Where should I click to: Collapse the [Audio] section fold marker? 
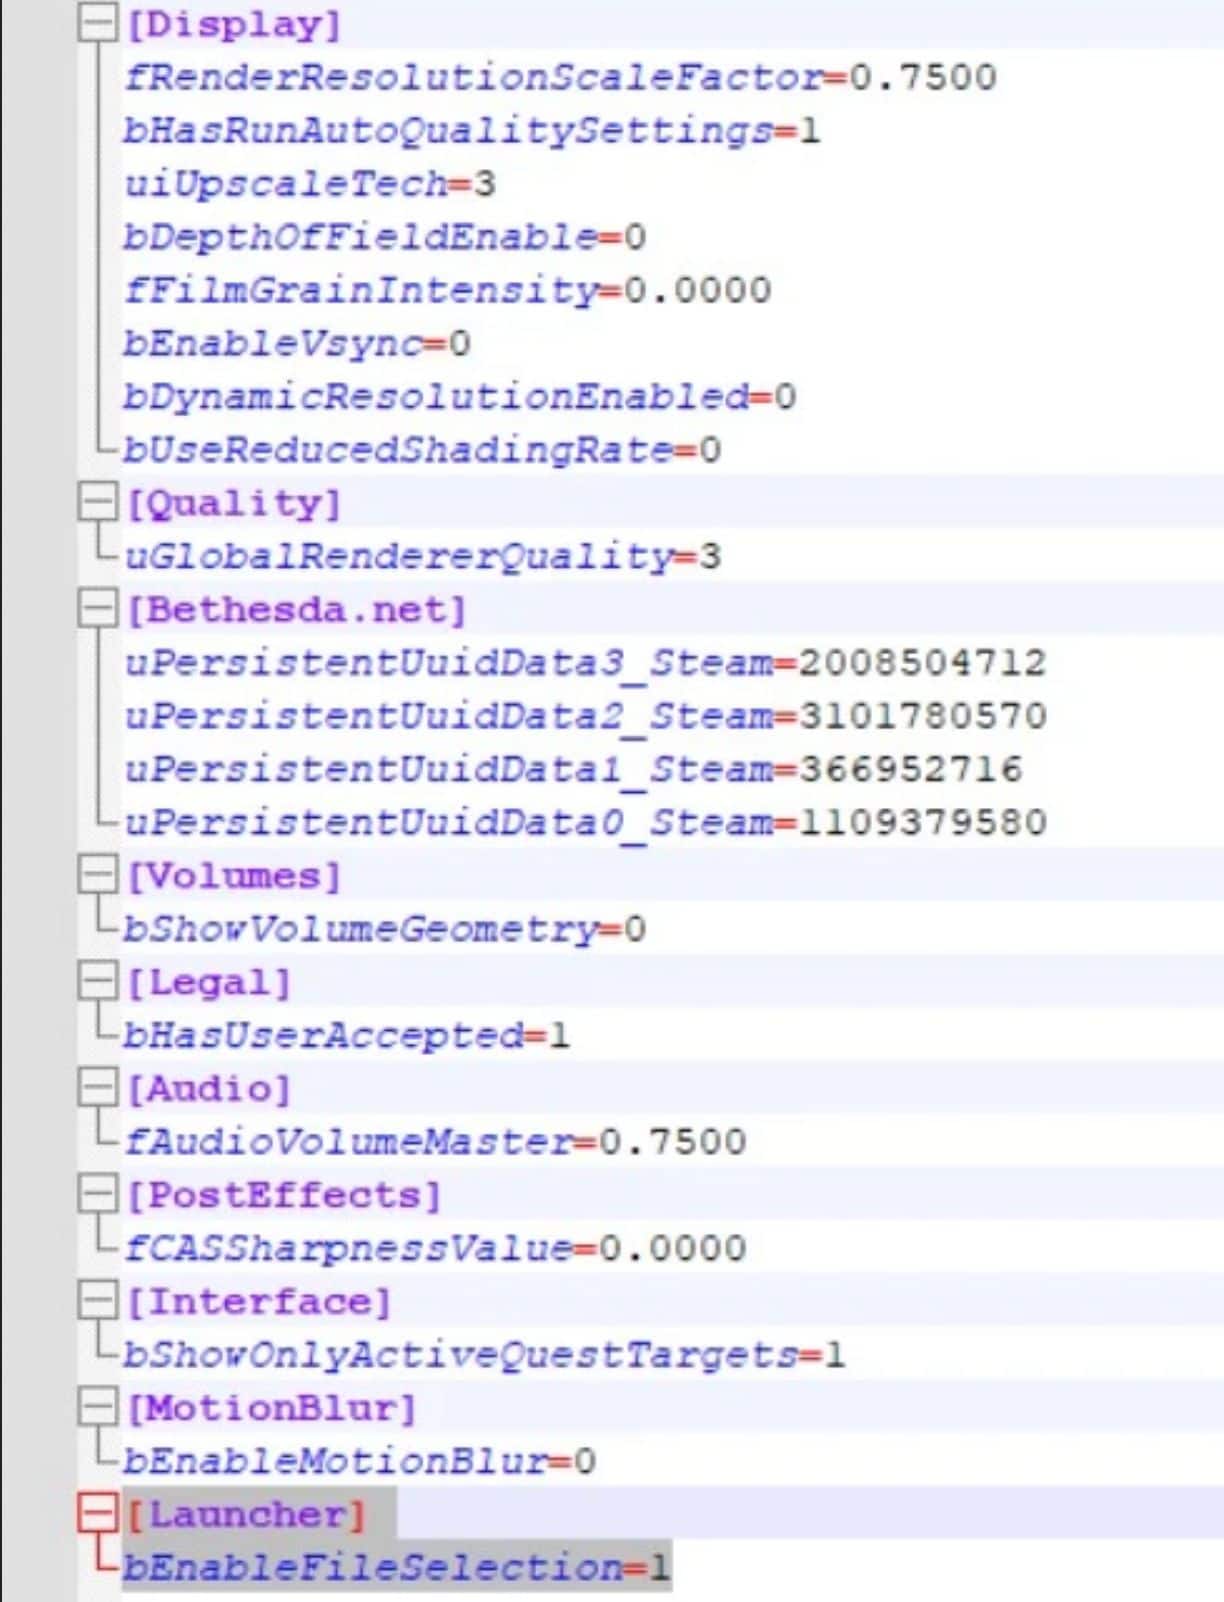coord(97,1088)
